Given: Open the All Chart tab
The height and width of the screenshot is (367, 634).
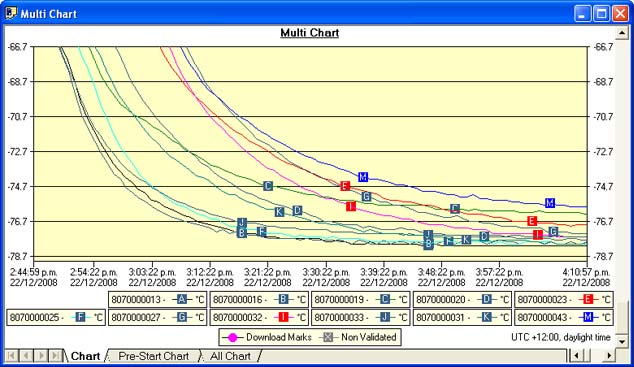Looking at the screenshot, I should click(230, 356).
